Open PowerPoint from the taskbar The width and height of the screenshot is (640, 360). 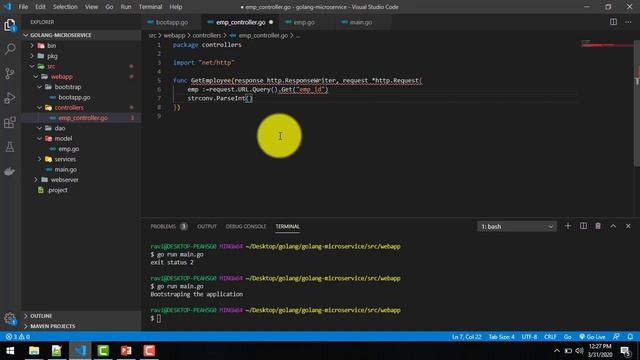coord(126,351)
